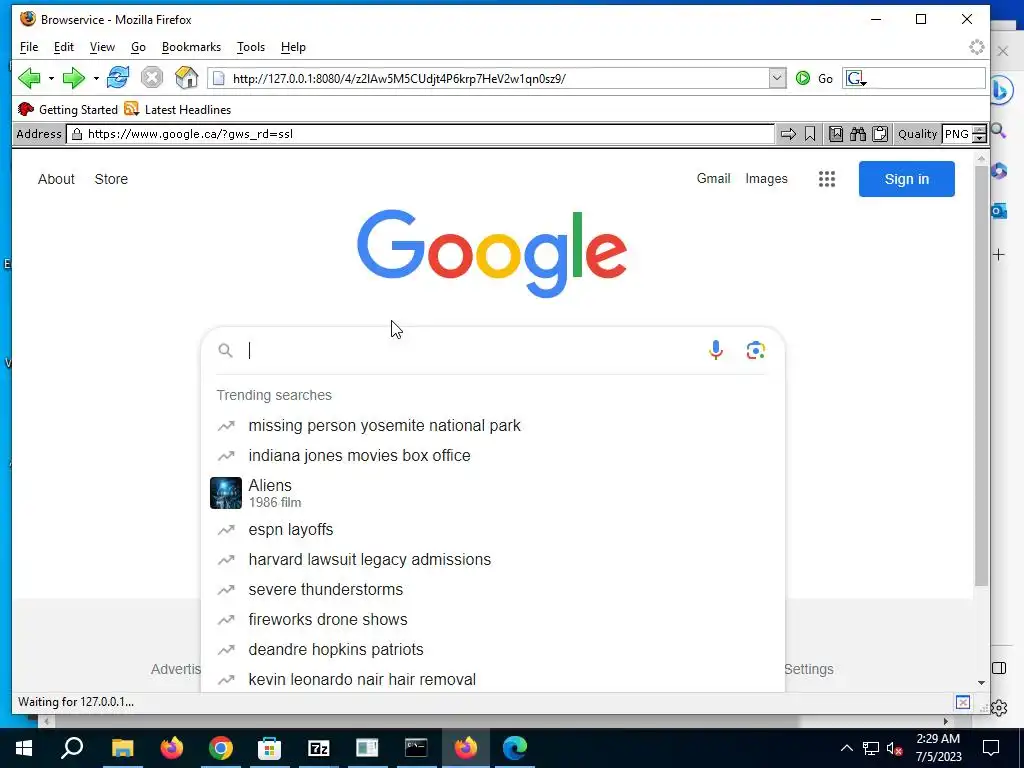Screen dimensions: 1024x768
Task: Click the About link on Google
Action: [x=56, y=179]
